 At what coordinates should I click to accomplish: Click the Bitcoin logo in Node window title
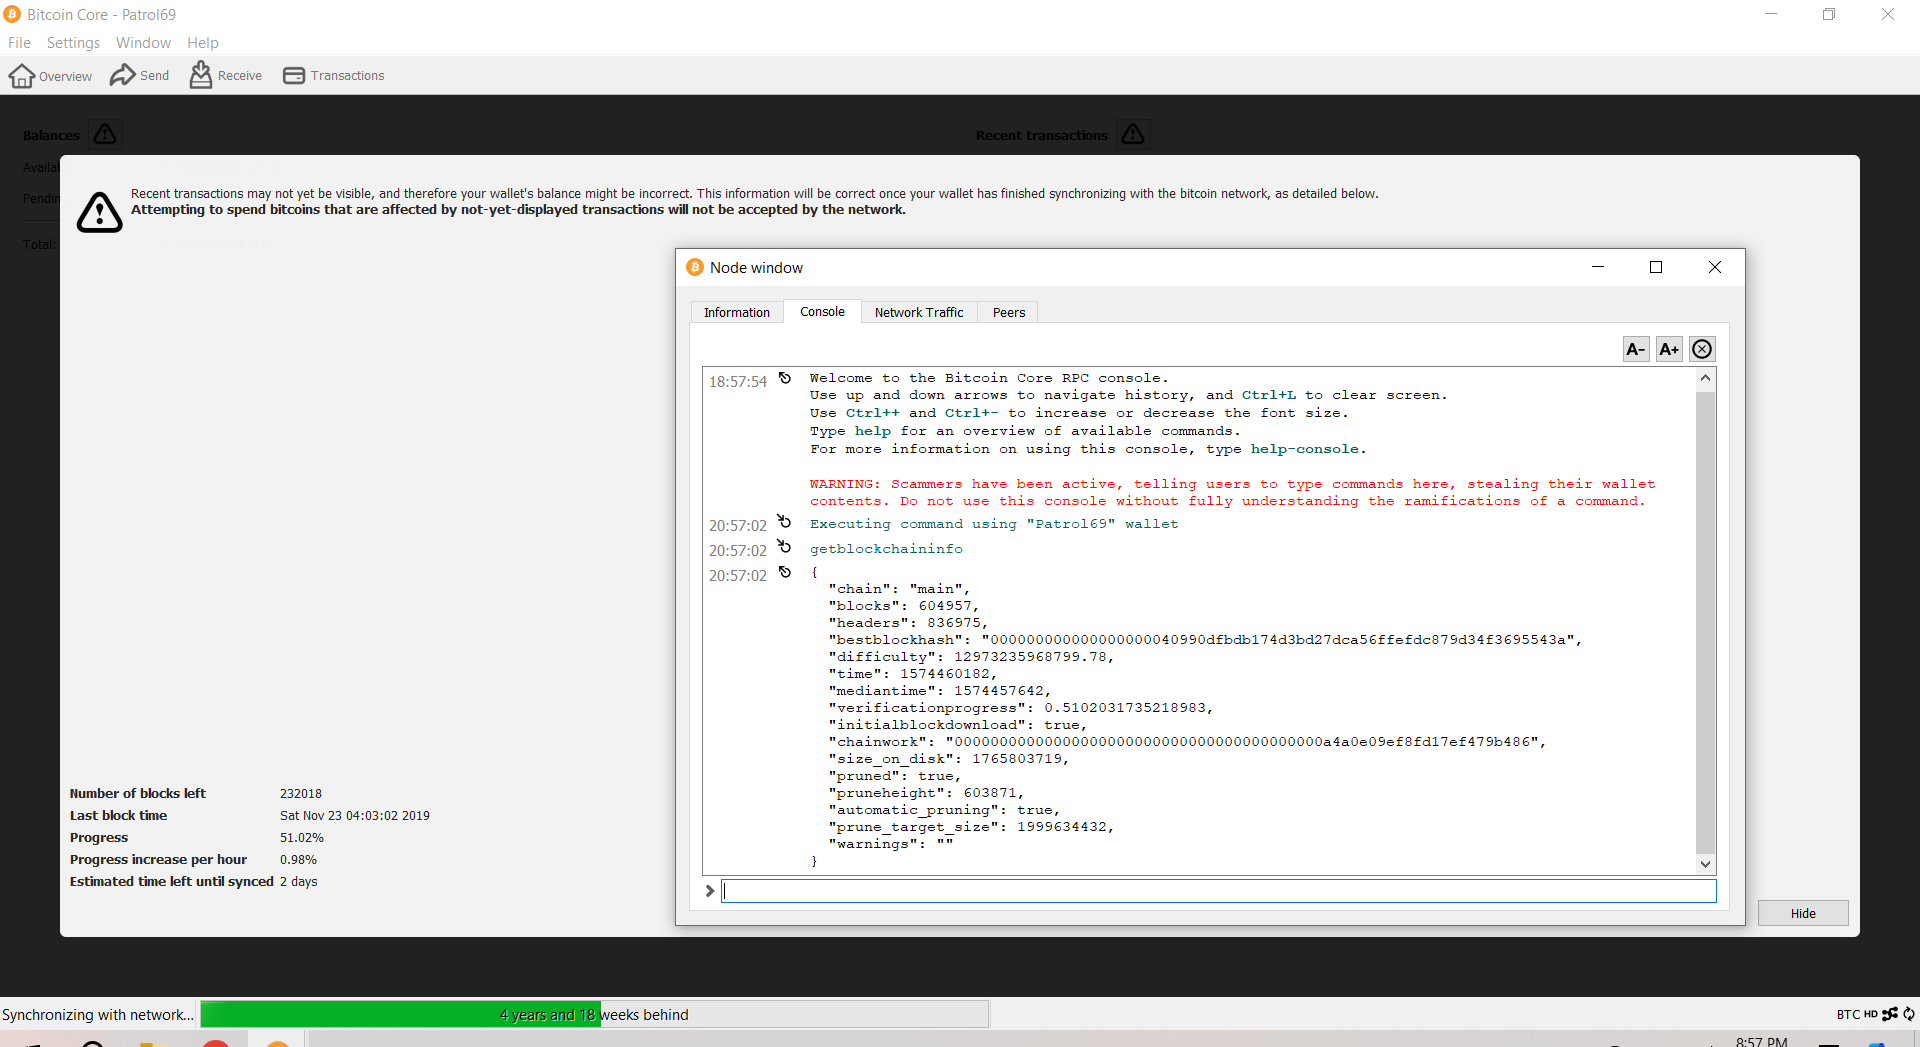695,267
